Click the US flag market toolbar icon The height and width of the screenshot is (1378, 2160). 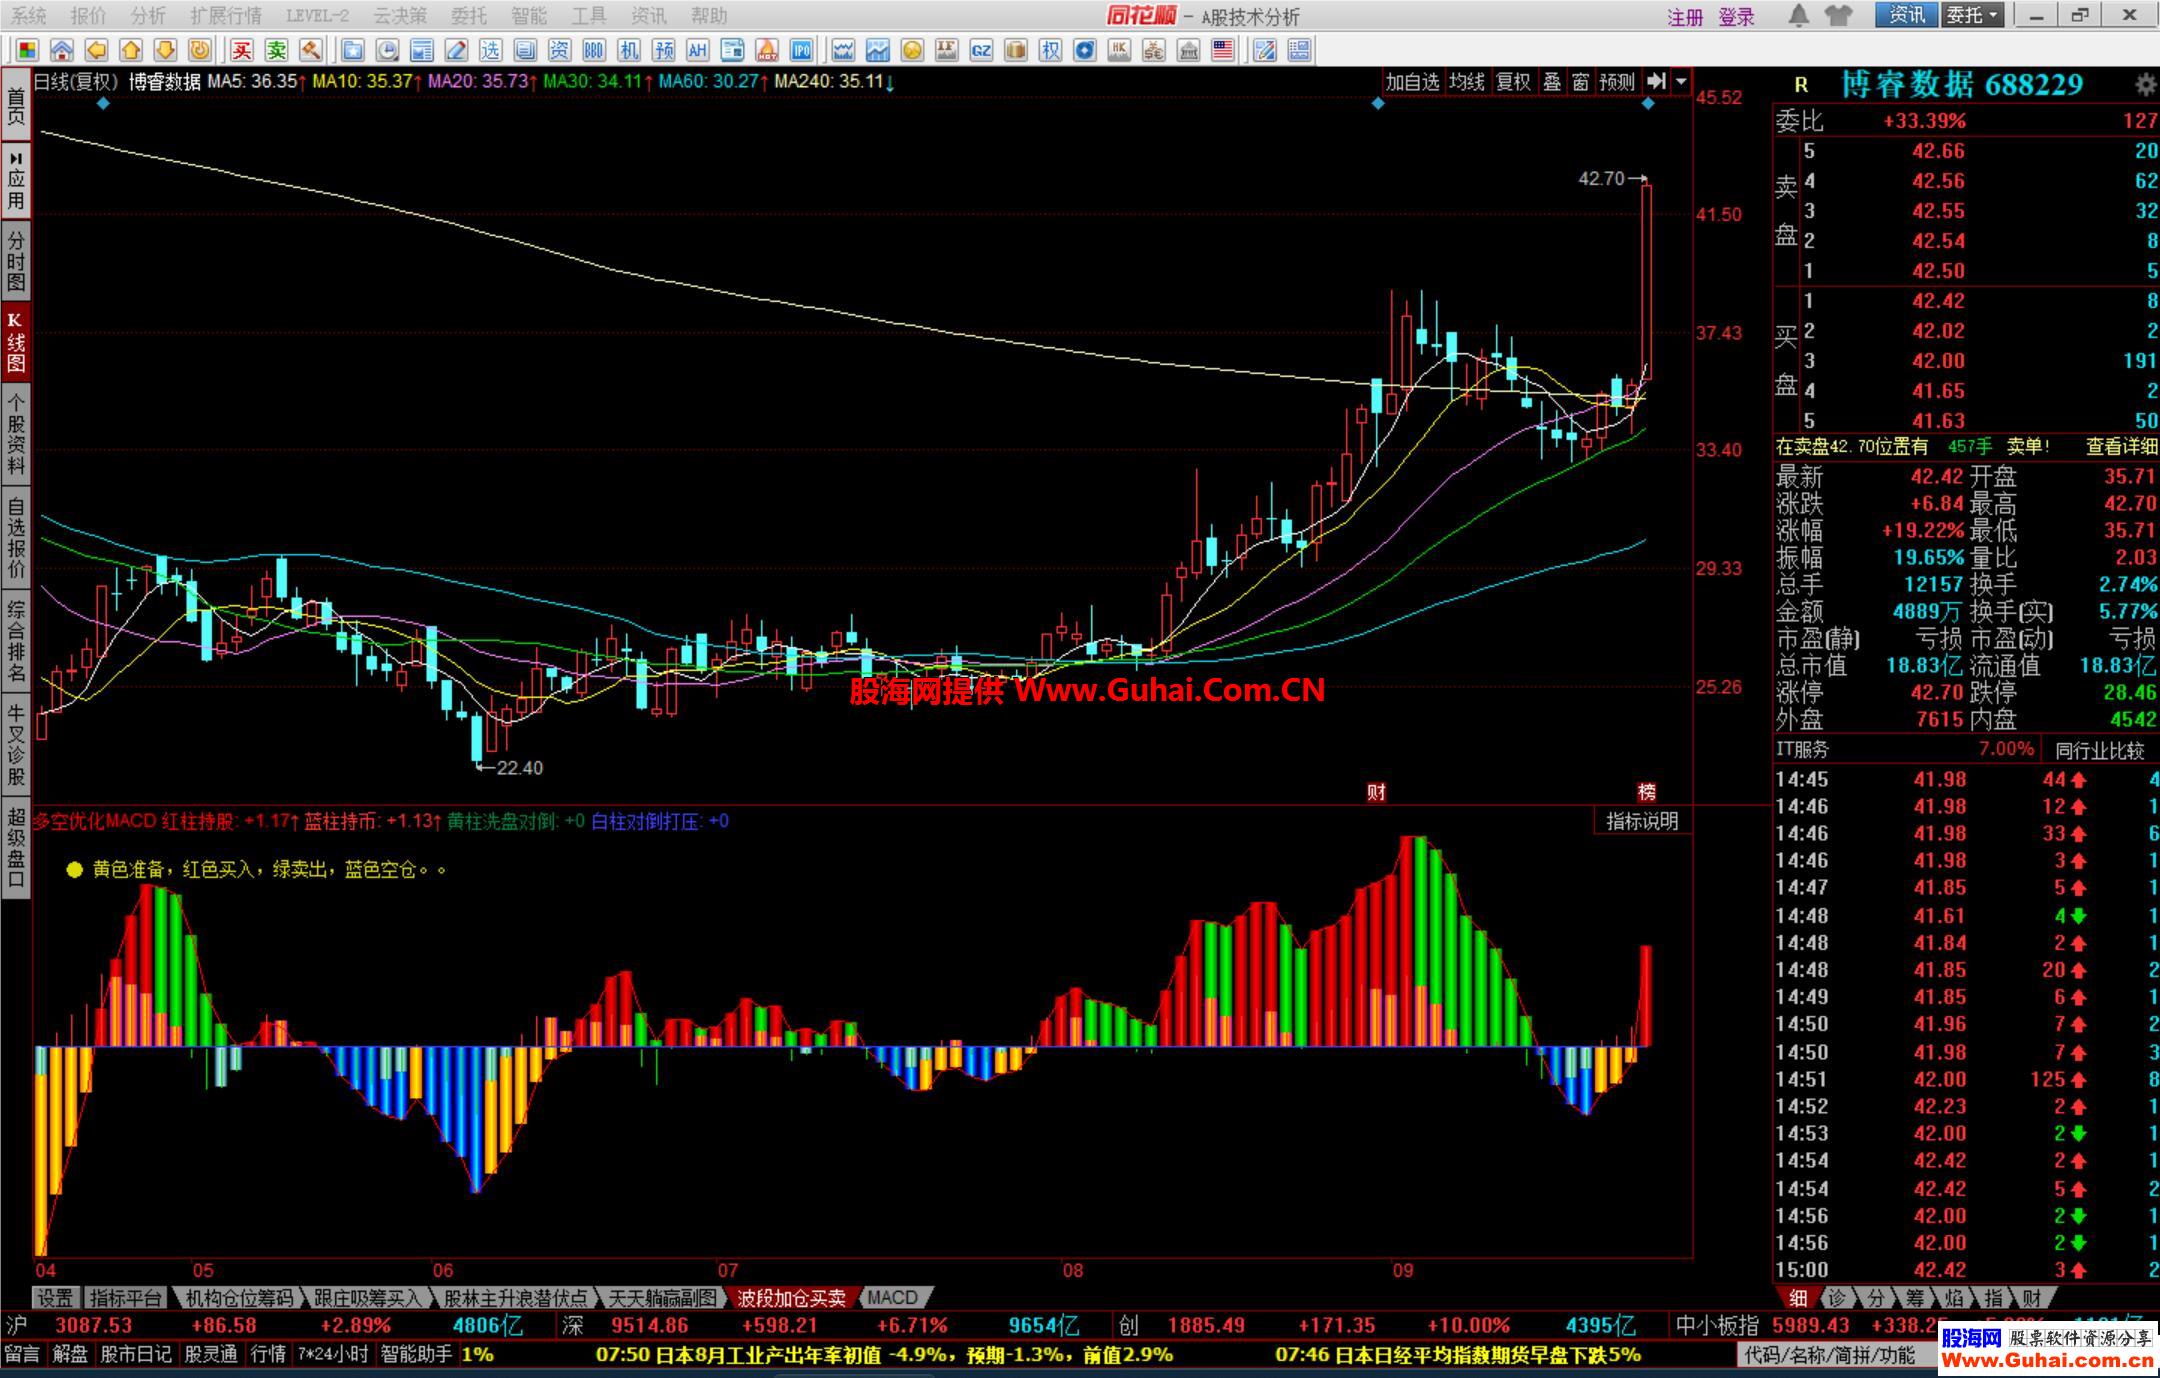(x=1222, y=50)
